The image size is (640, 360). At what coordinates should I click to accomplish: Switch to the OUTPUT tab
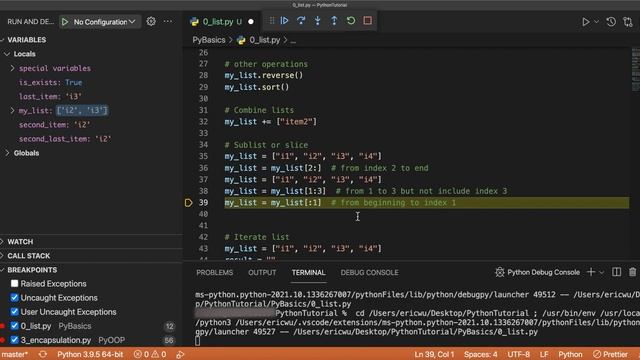click(262, 273)
